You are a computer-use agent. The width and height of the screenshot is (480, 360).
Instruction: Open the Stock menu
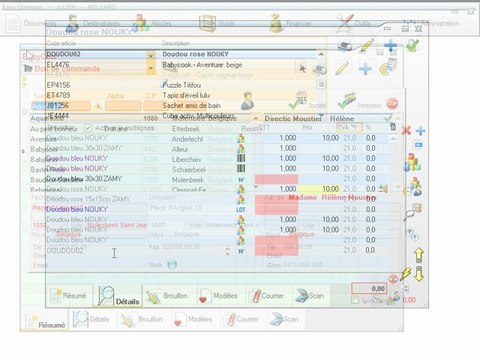click(217, 23)
